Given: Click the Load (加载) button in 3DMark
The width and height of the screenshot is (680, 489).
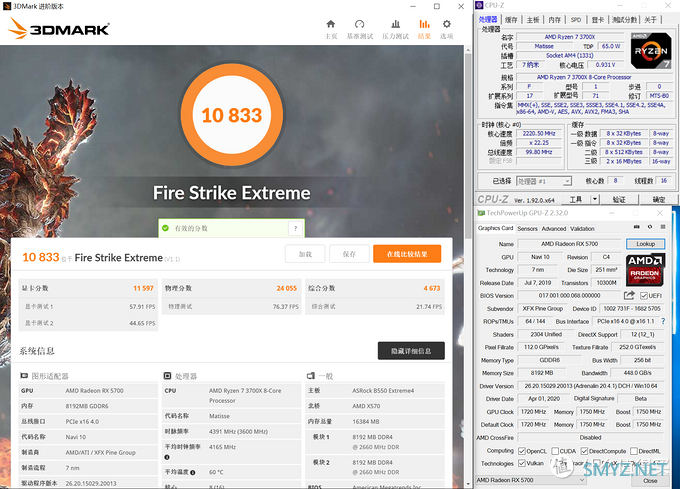Looking at the screenshot, I should tap(305, 254).
